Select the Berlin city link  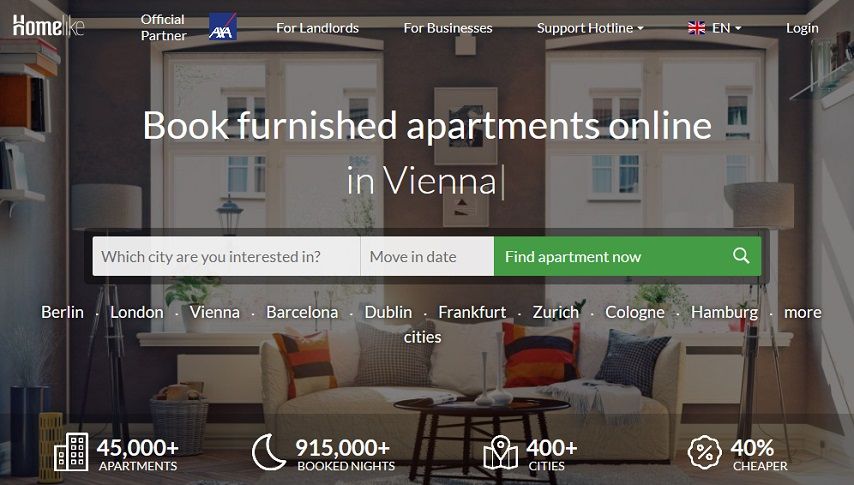click(63, 312)
